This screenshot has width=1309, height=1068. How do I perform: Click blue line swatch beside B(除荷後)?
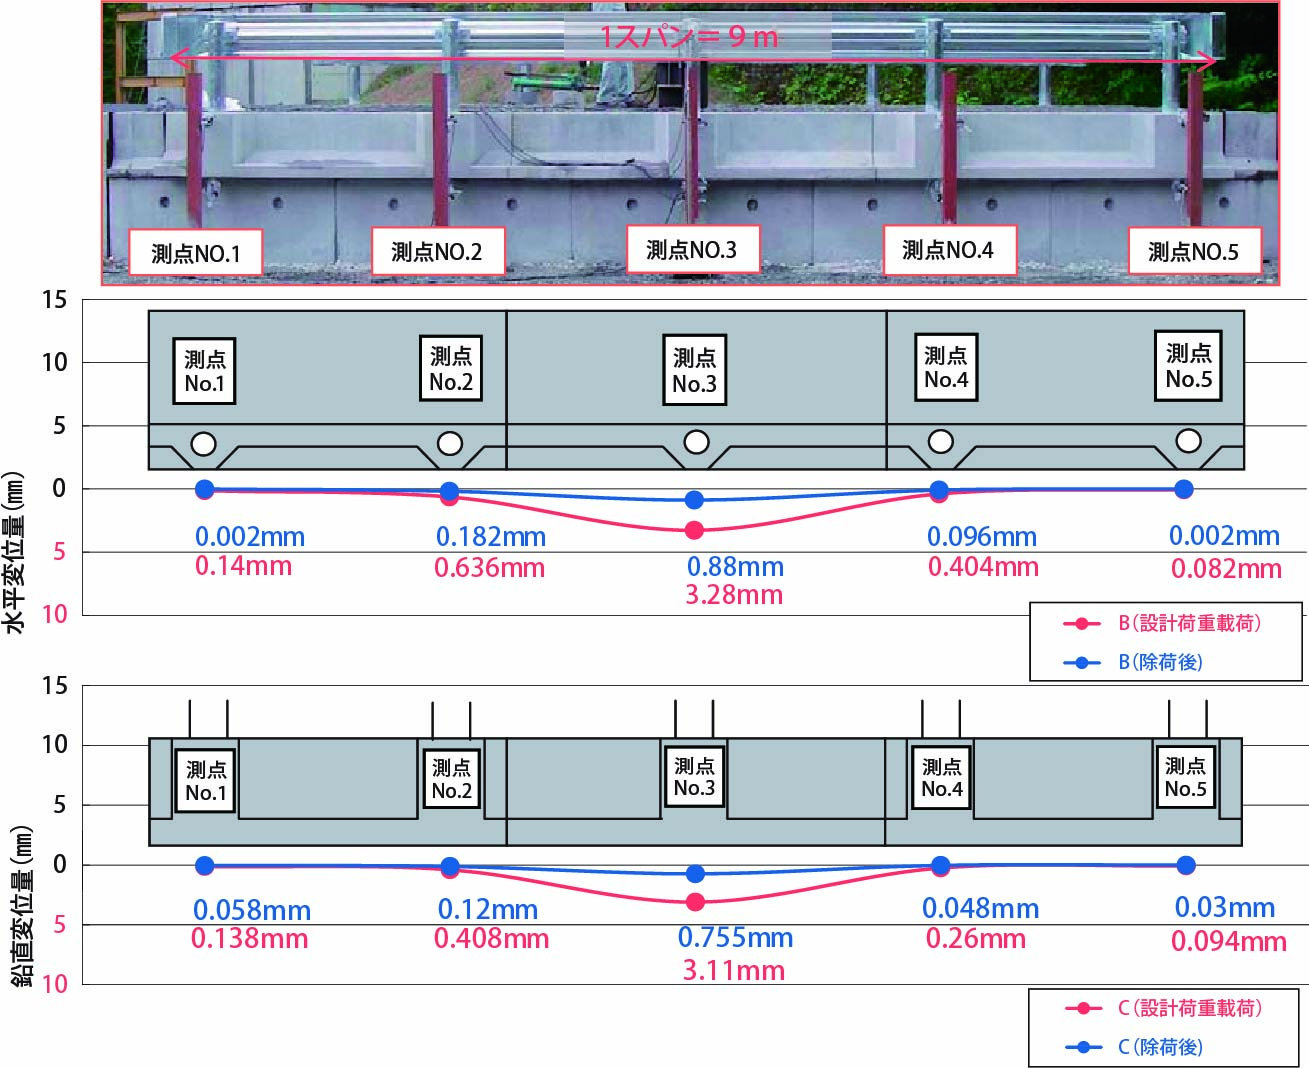click(1082, 662)
